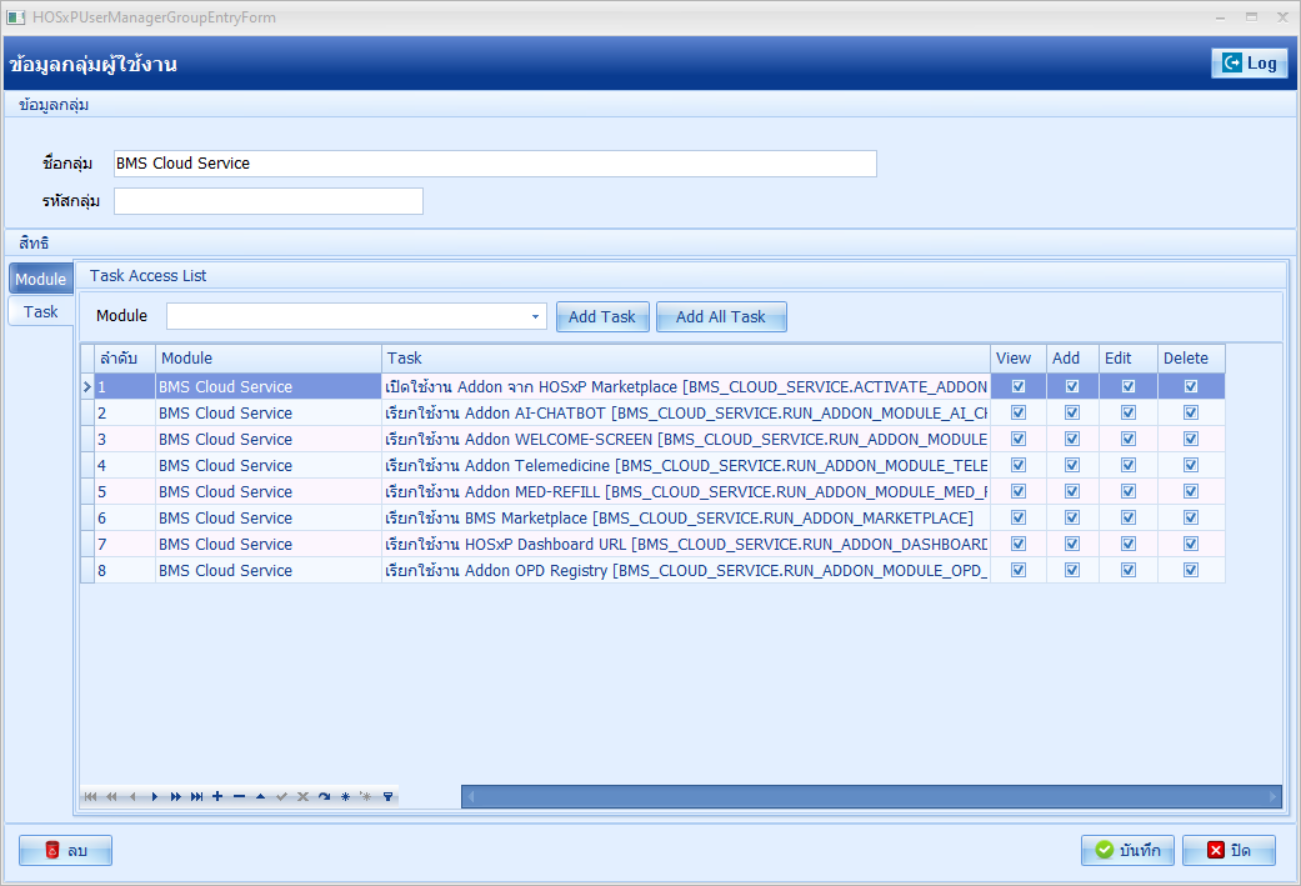The width and height of the screenshot is (1301, 886).
Task: Select the Telemedicine task cell
Action: [686, 465]
